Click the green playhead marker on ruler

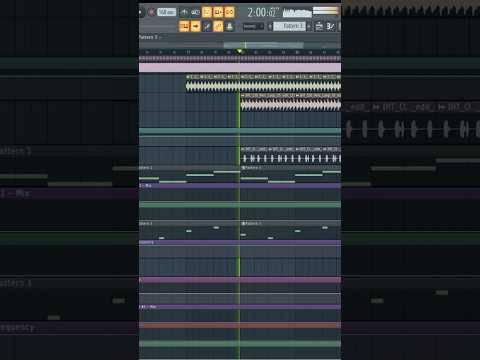coord(239,51)
